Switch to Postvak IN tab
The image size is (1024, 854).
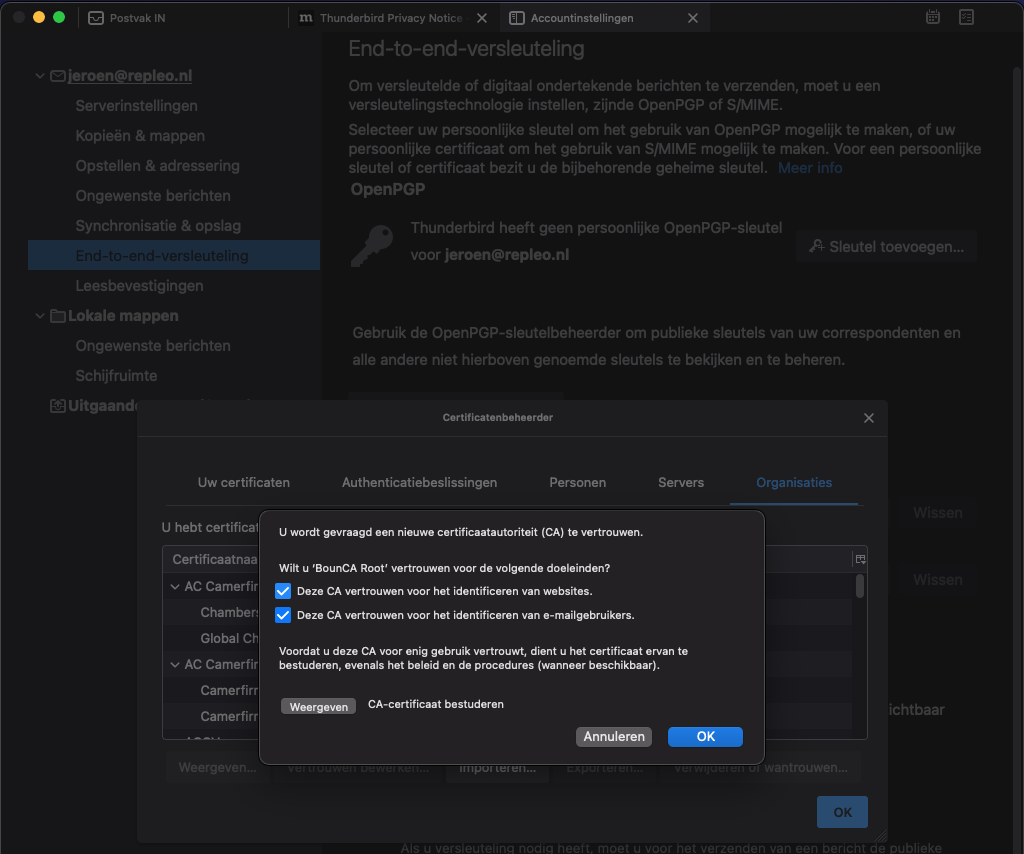[127, 18]
